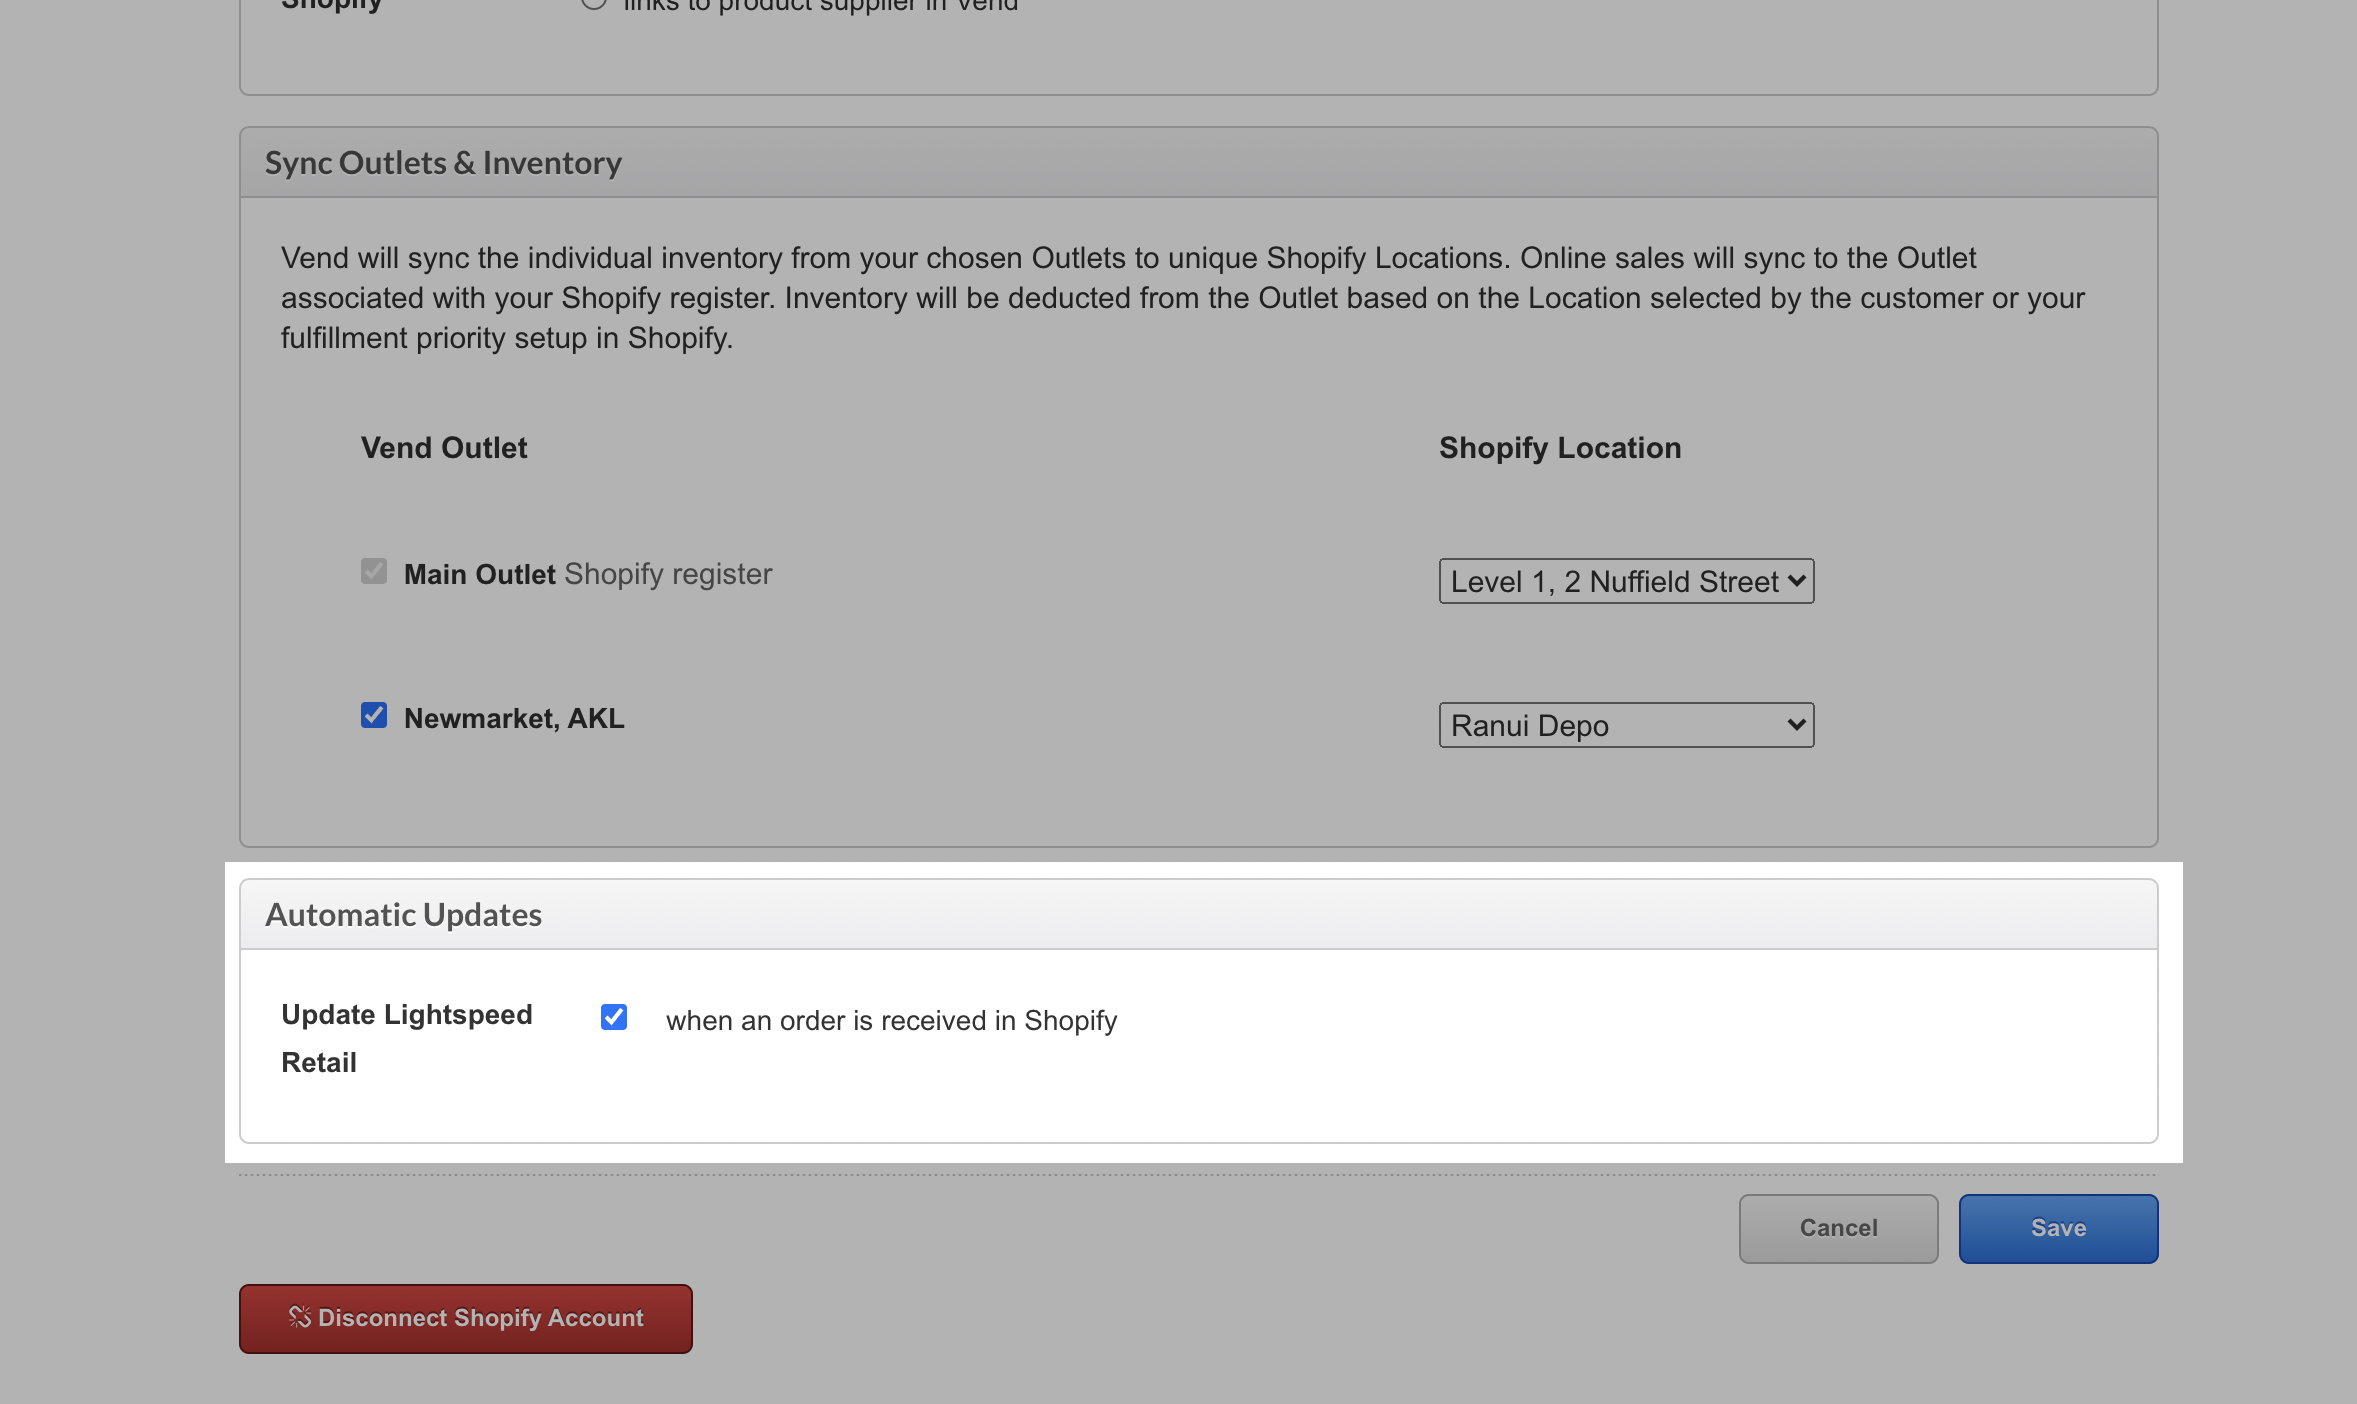Screen dimensions: 2357x1404
Task: Select the product supplier radio button
Action: [594, 3]
